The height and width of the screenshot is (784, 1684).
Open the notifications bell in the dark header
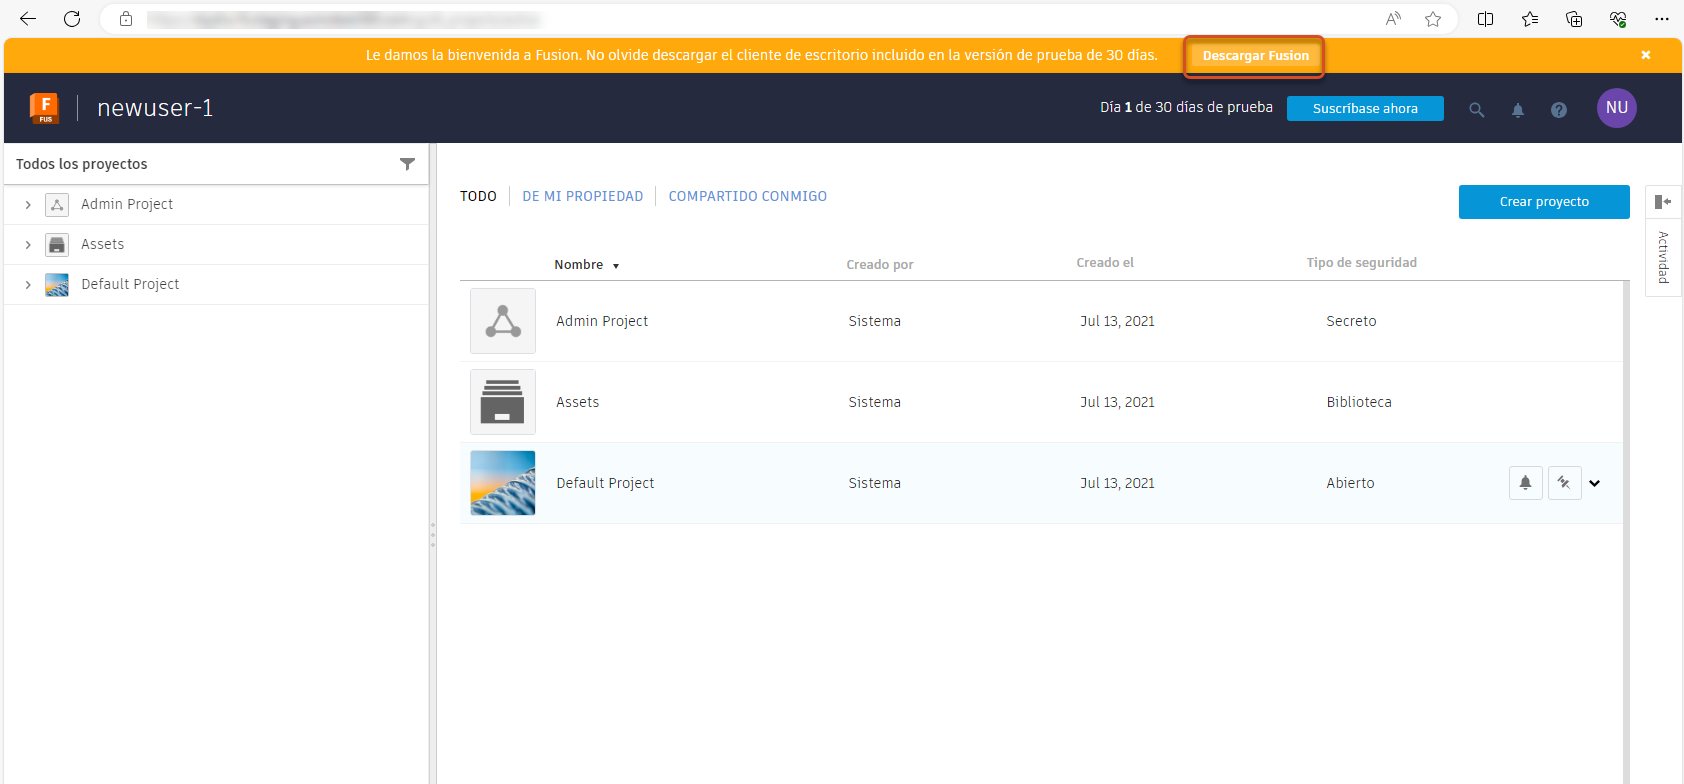coord(1518,110)
